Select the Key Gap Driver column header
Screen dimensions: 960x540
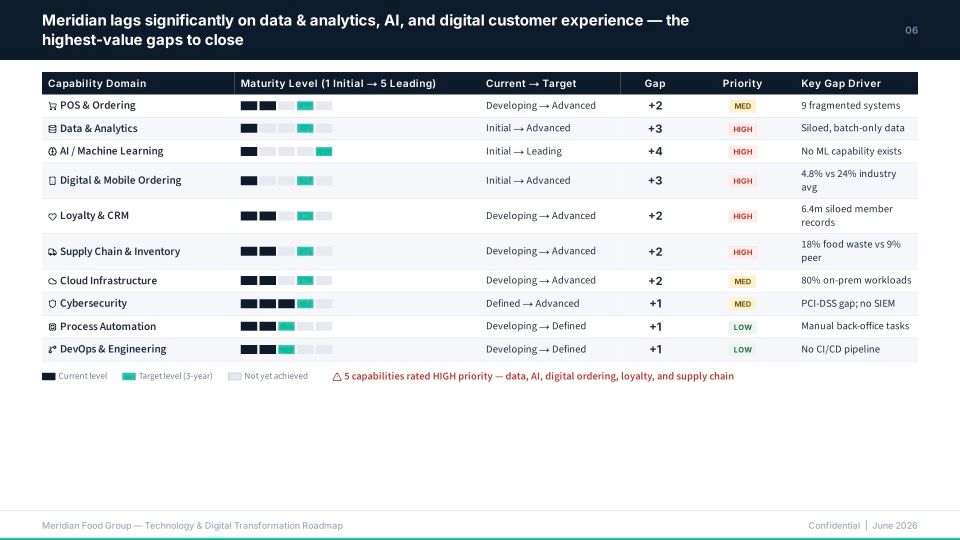(841, 83)
